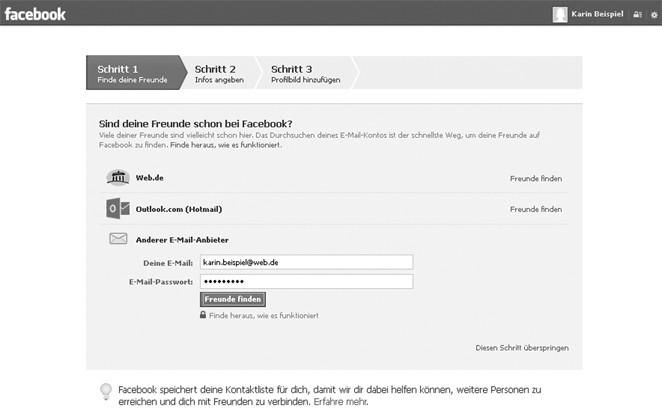Open Karin Beispiel profile name link
The image size is (662, 411).
click(x=597, y=14)
